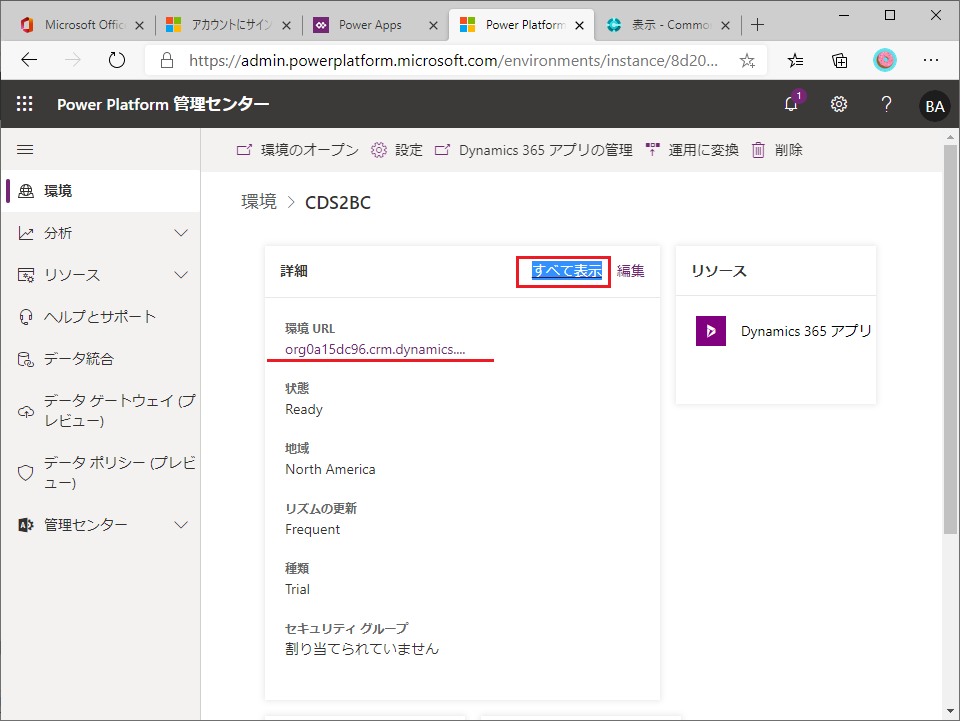Open a new browser tab

coord(757,24)
